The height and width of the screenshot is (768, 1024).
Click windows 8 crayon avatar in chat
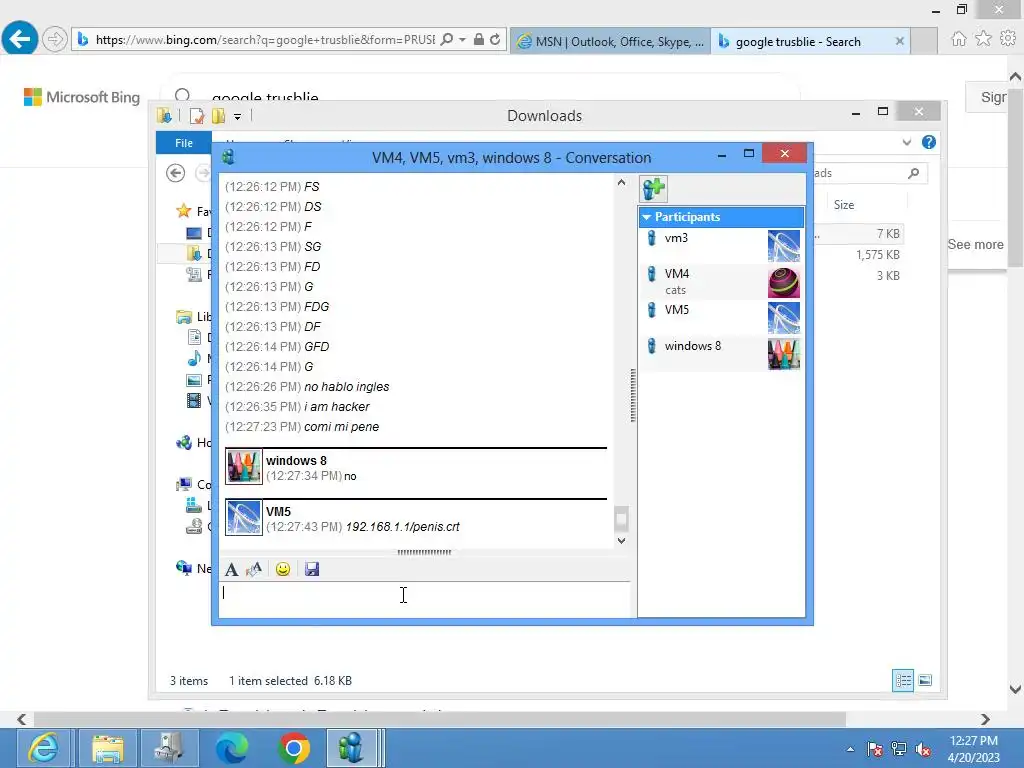(x=244, y=466)
